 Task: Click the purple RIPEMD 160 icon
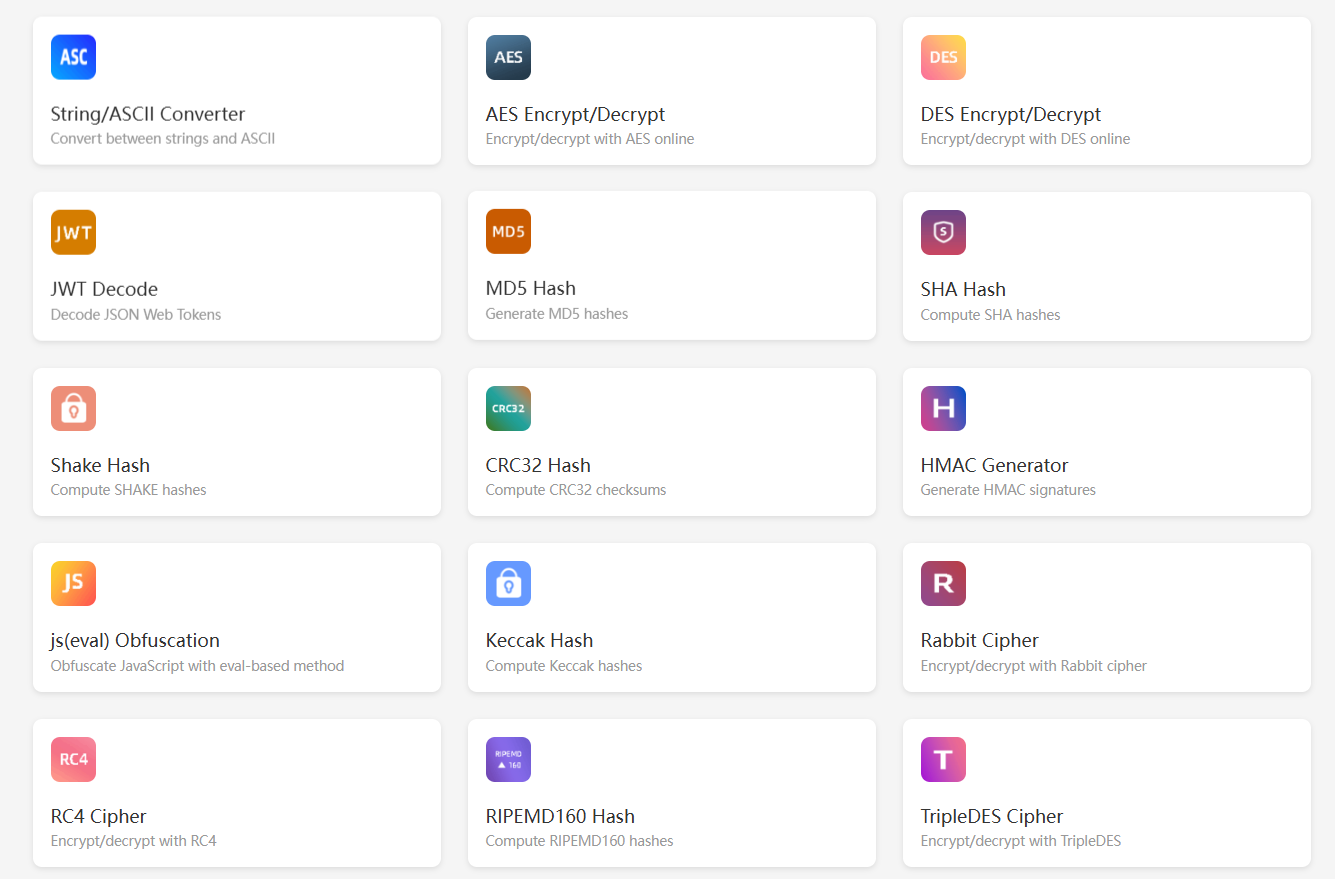(x=508, y=759)
